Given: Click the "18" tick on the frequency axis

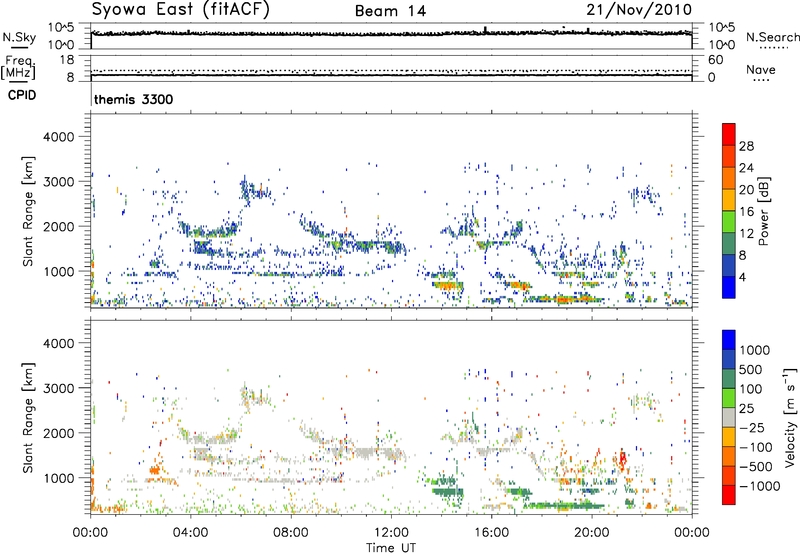Looking at the screenshot, I should point(66,60).
